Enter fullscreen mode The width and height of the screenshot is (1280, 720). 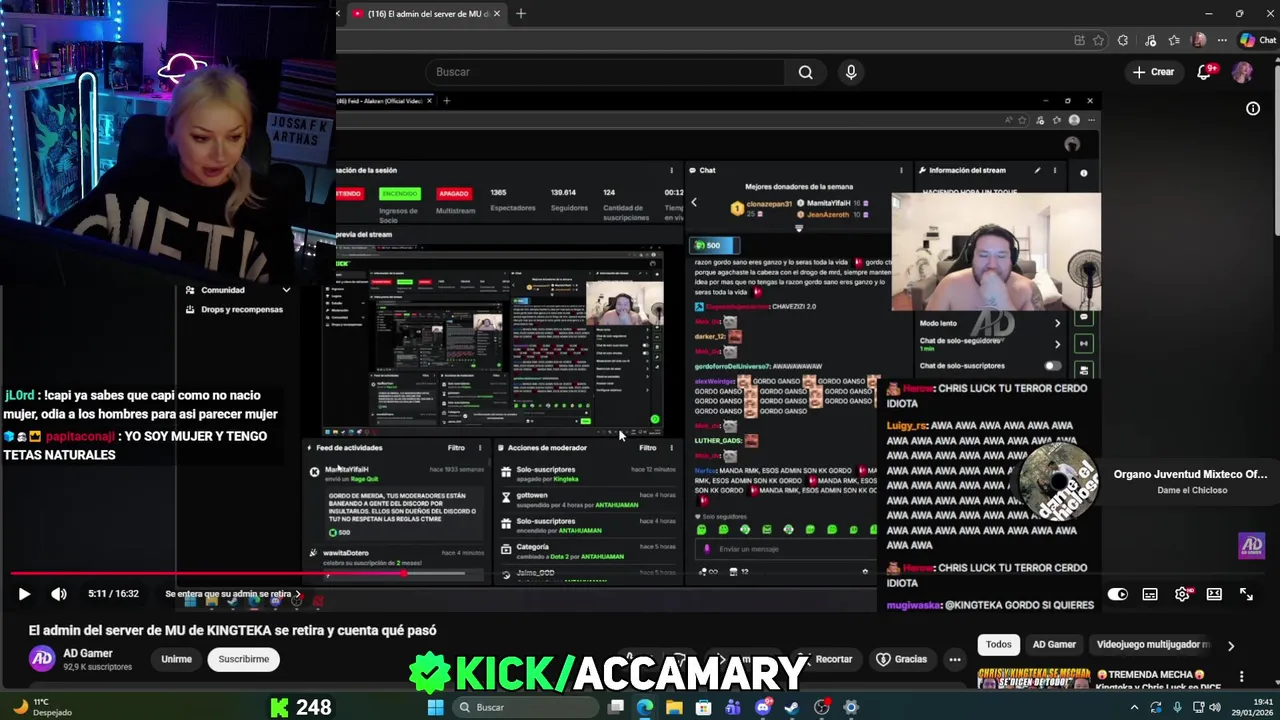click(x=1246, y=594)
